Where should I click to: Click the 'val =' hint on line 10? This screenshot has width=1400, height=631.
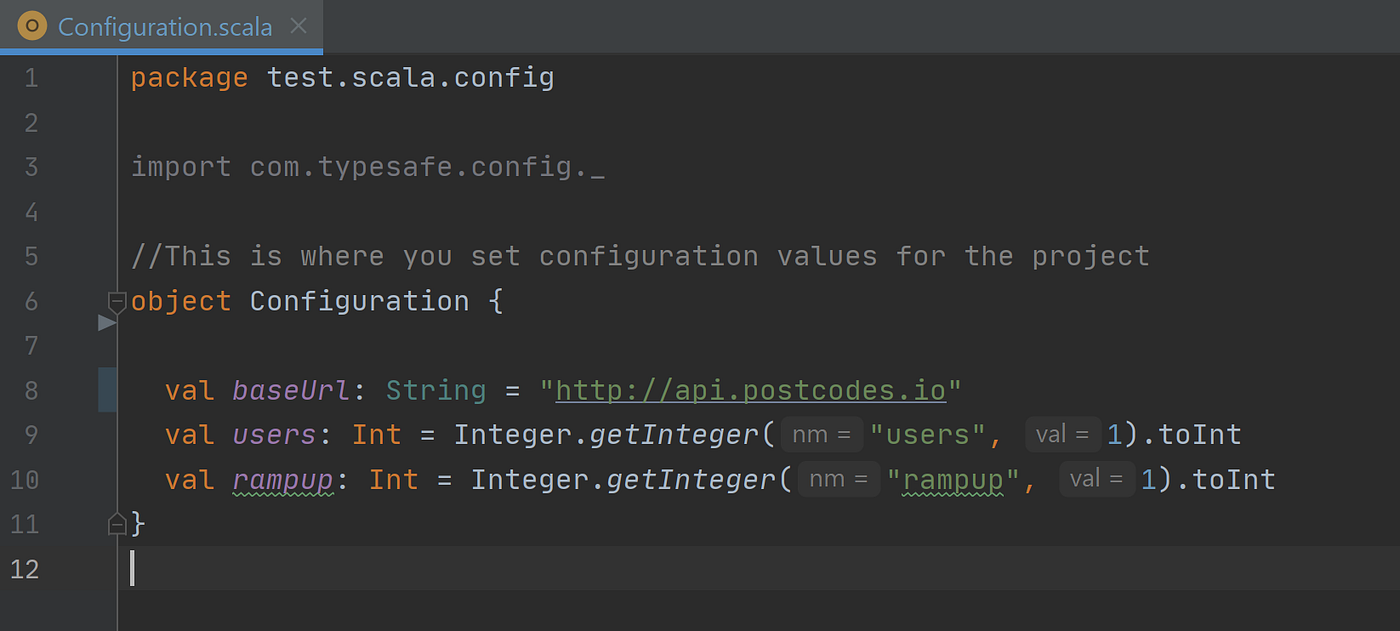[x=1096, y=478]
